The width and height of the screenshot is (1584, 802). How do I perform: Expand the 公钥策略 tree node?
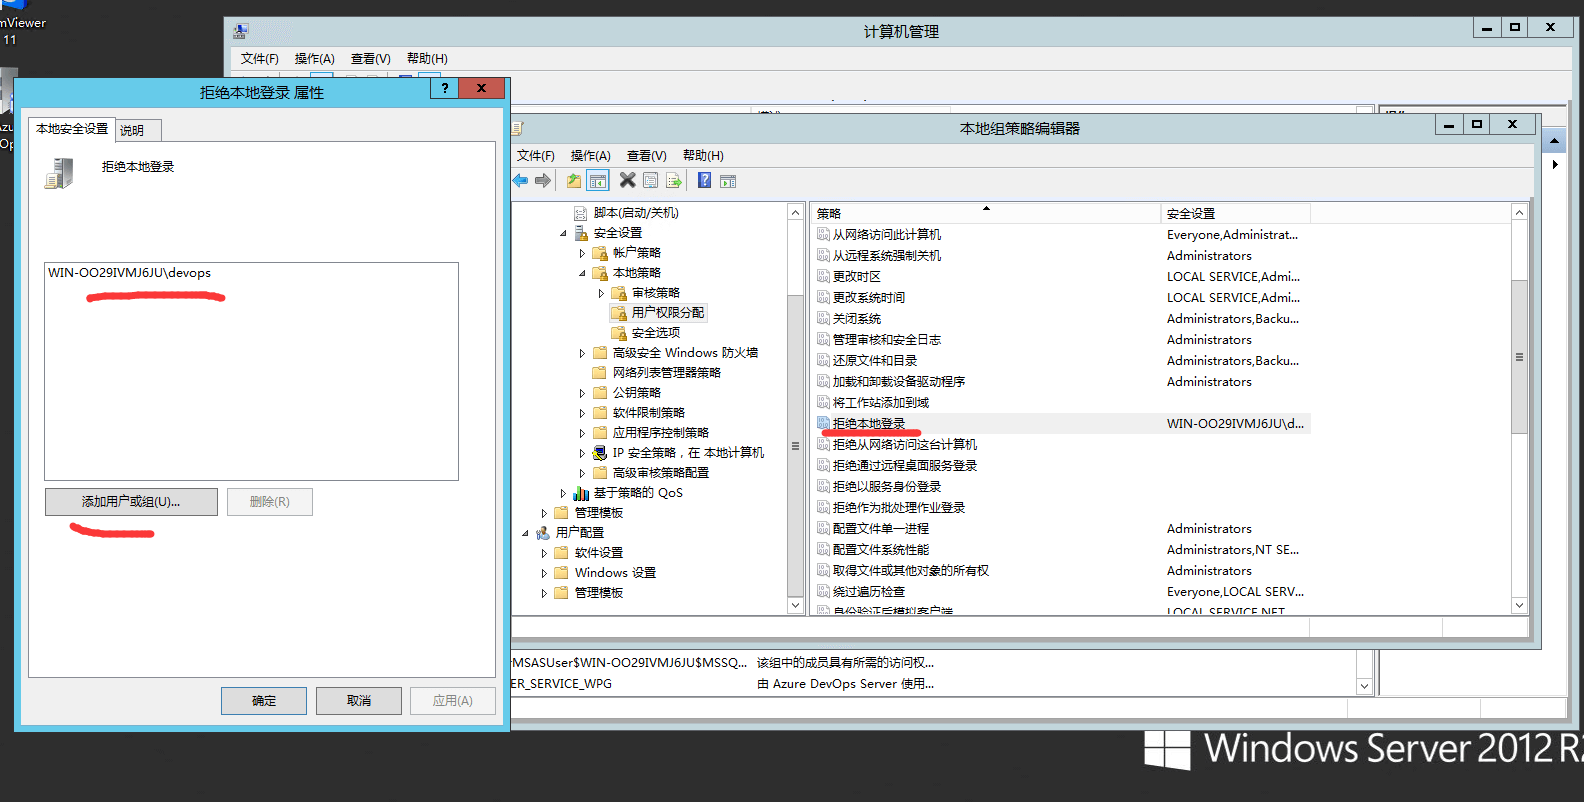point(582,393)
